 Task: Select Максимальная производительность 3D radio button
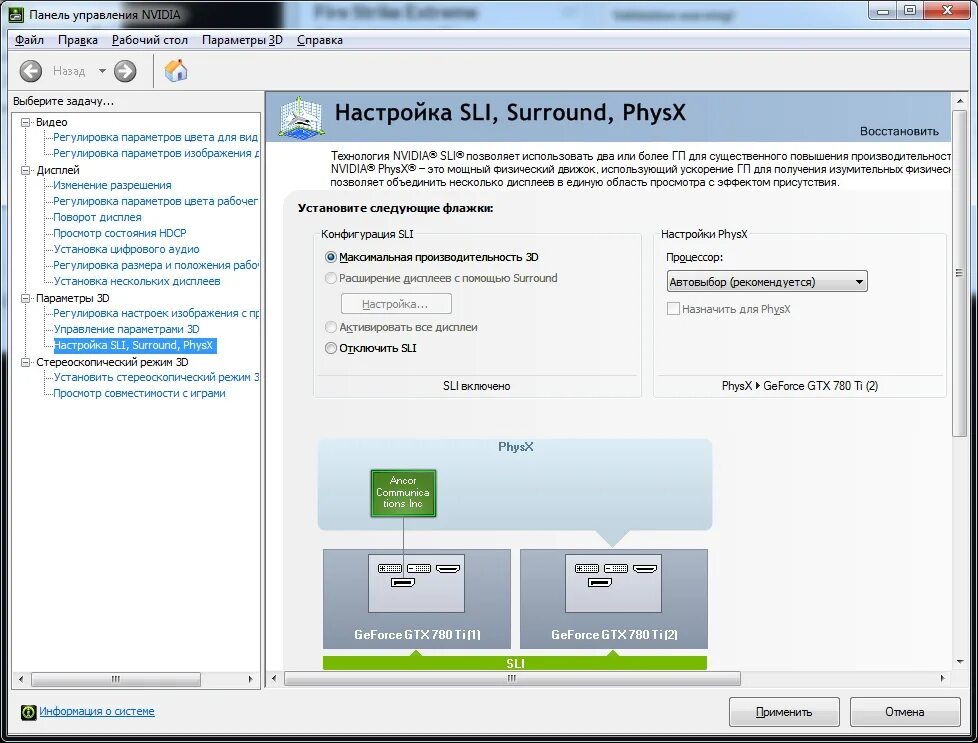tap(331, 257)
